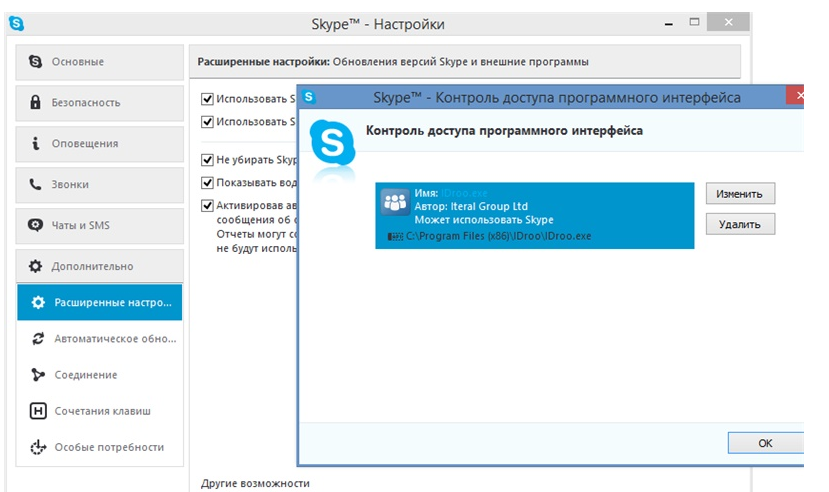
Task: Select Расширенные настройки sub-item
Action: pyautogui.click(x=99, y=302)
